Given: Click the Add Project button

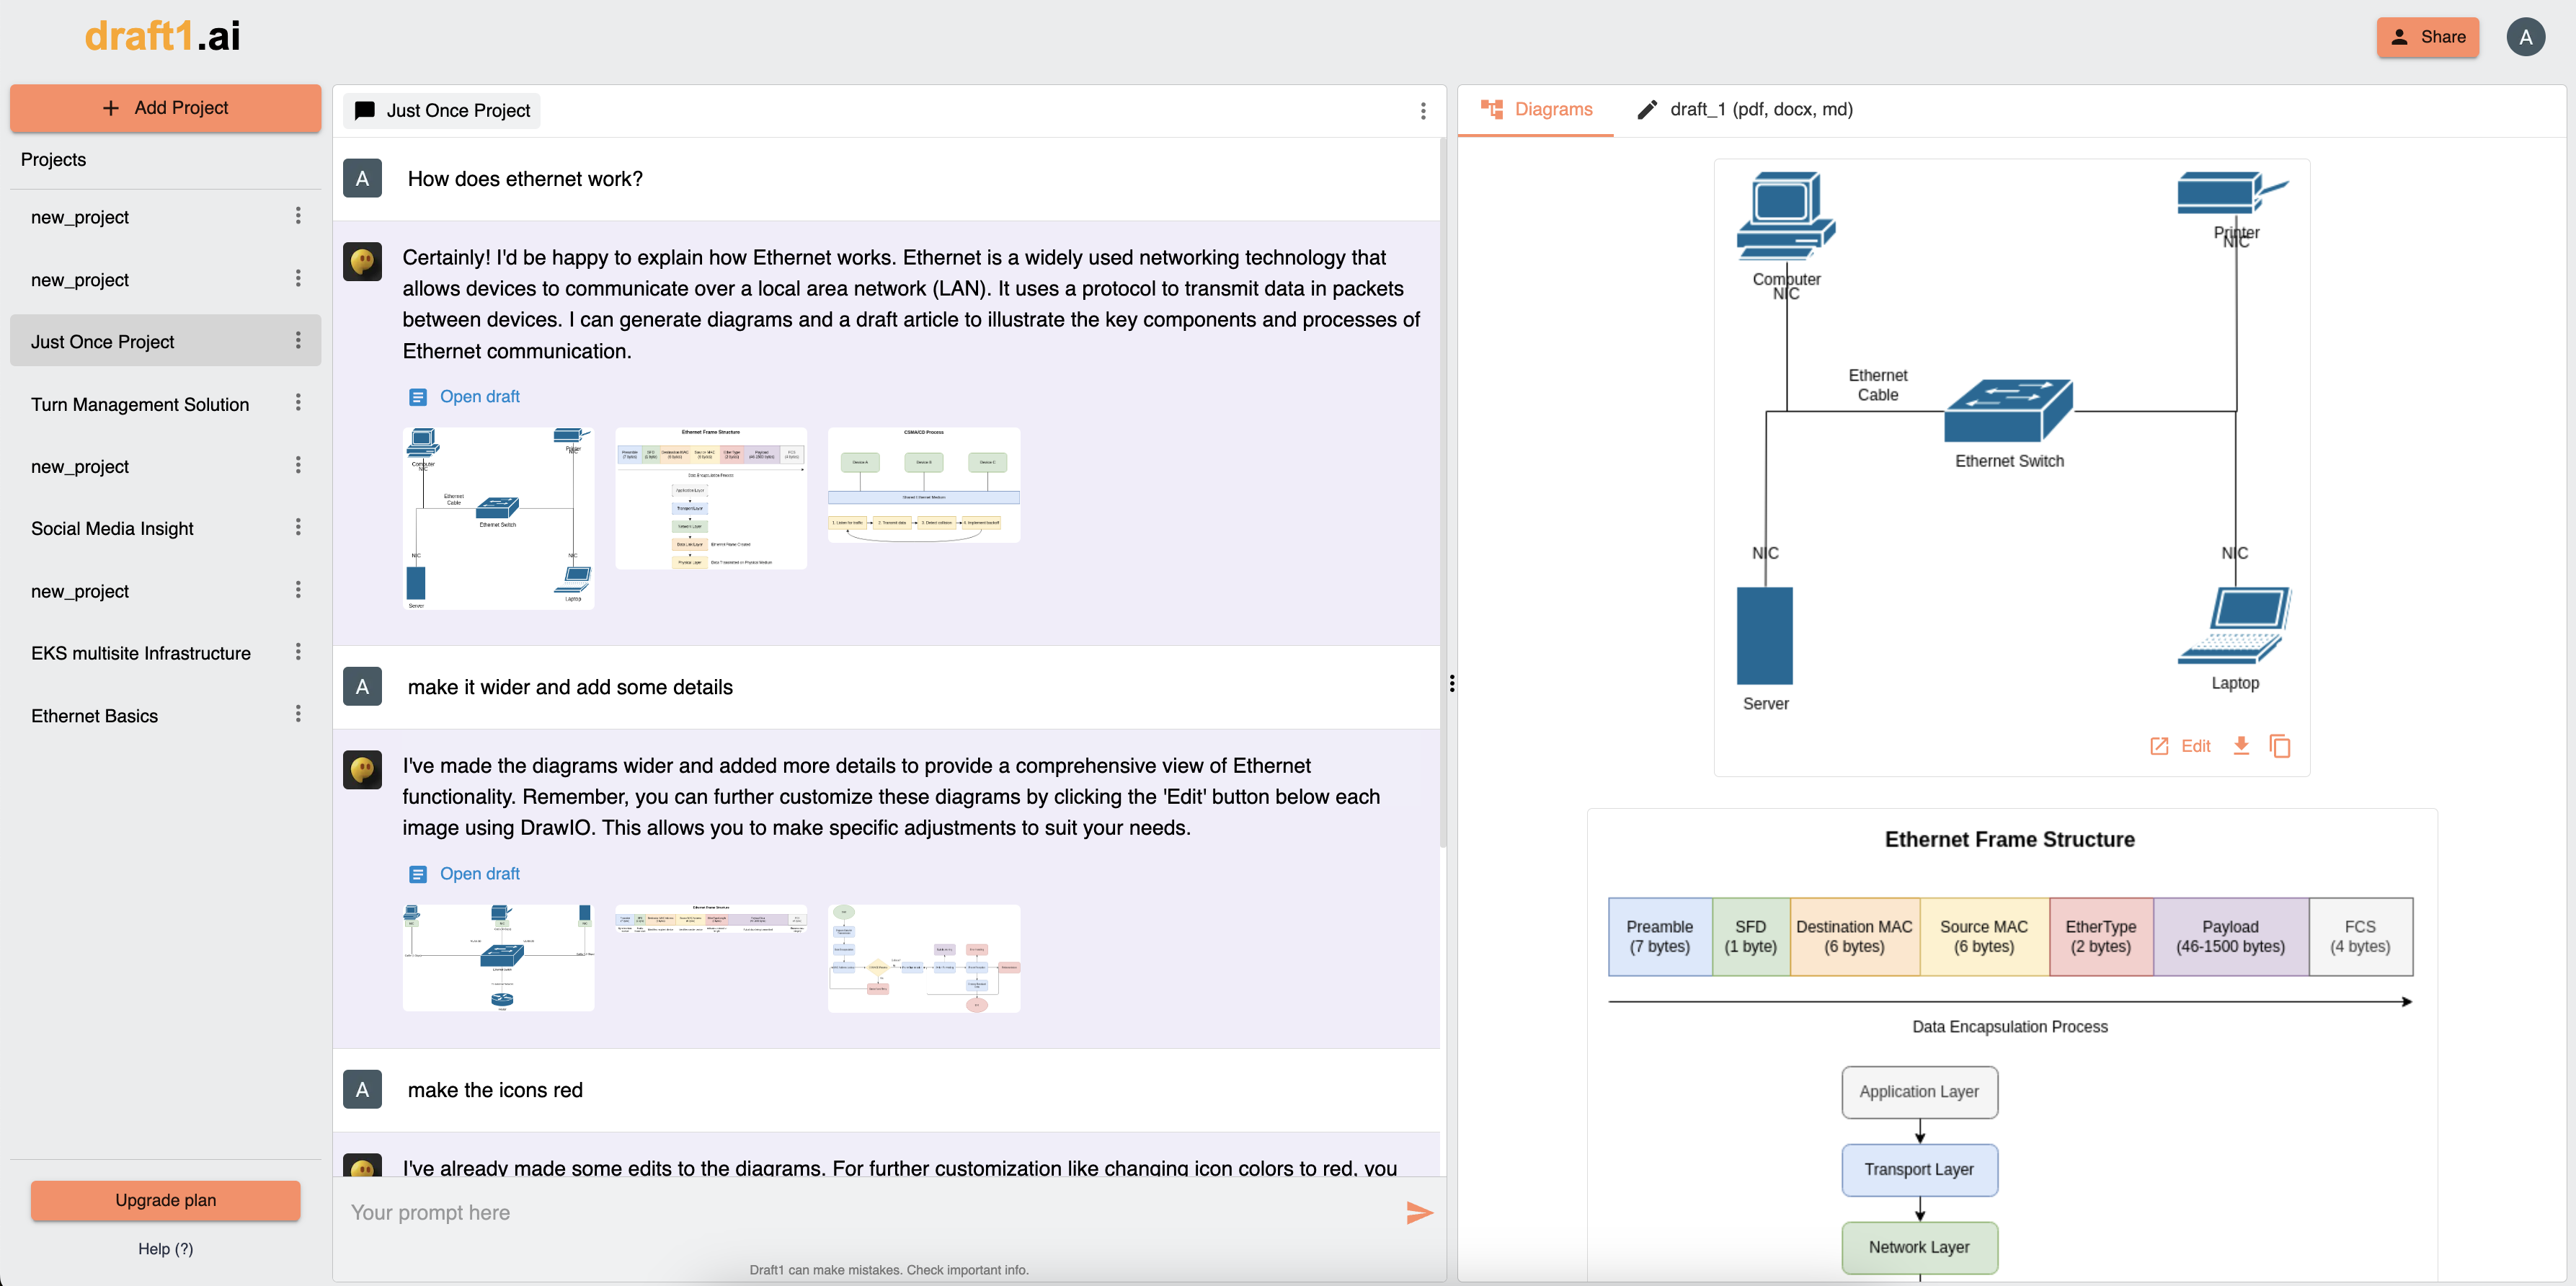Looking at the screenshot, I should [x=166, y=108].
